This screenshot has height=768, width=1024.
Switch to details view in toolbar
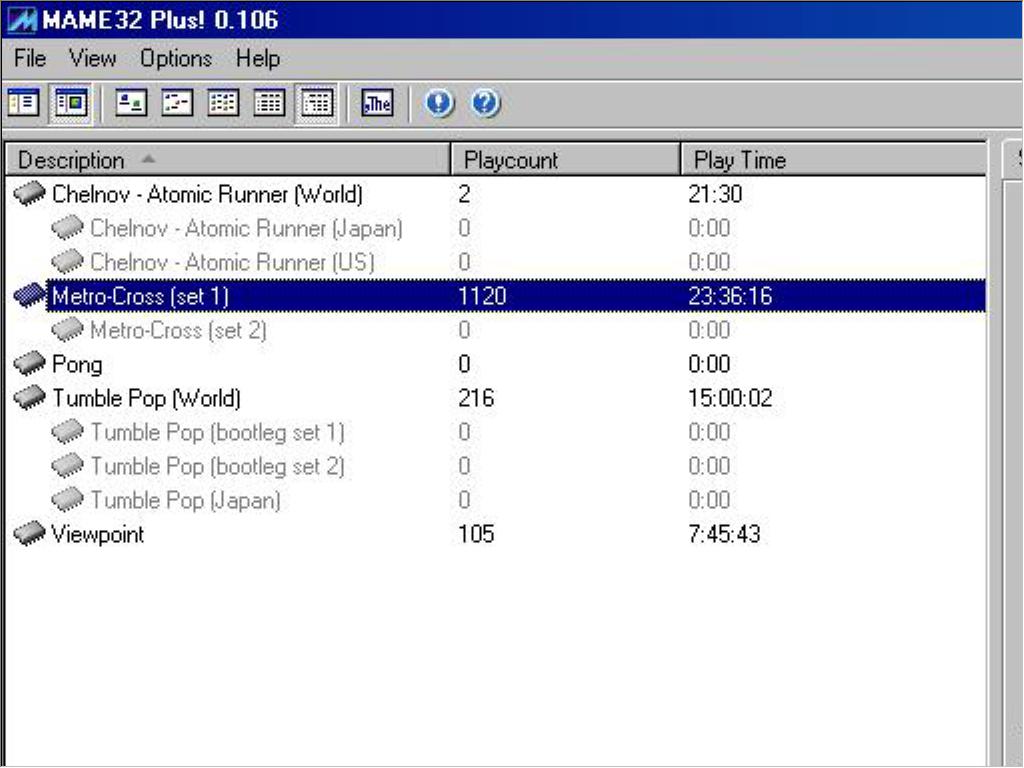tap(269, 103)
